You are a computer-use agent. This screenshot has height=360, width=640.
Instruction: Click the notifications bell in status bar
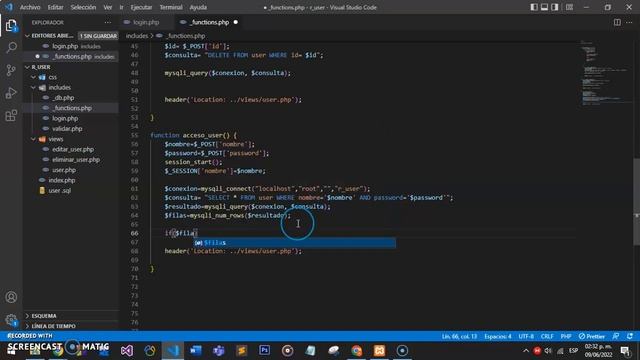point(630,336)
